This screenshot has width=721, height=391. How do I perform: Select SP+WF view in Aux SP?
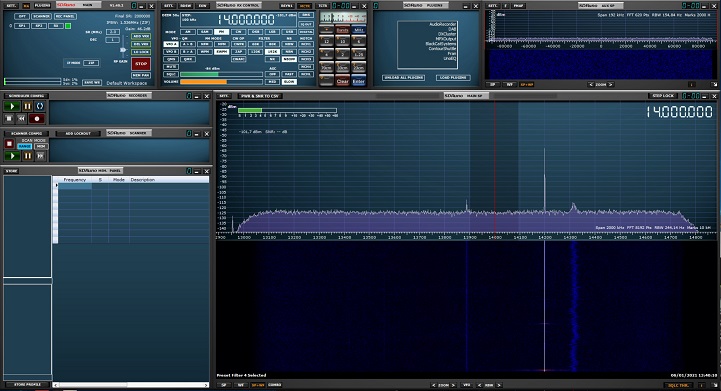[x=526, y=85]
